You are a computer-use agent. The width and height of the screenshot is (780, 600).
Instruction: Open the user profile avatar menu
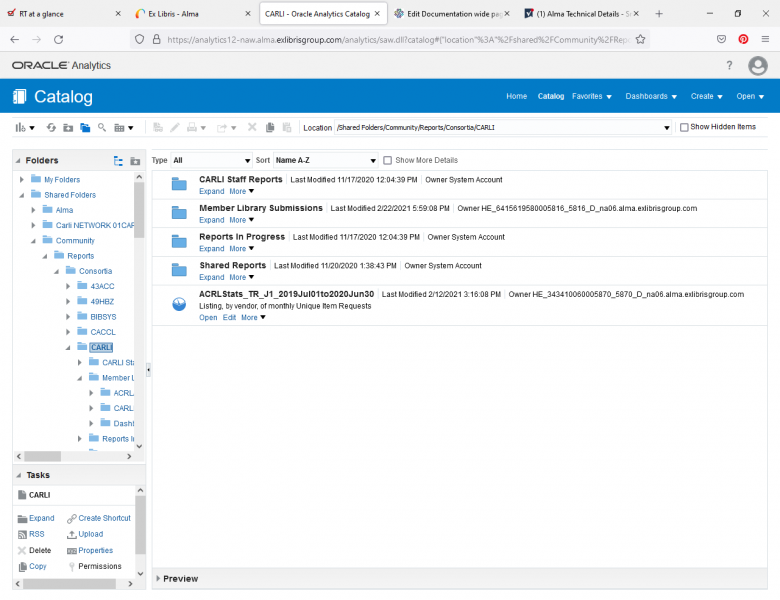point(758,65)
